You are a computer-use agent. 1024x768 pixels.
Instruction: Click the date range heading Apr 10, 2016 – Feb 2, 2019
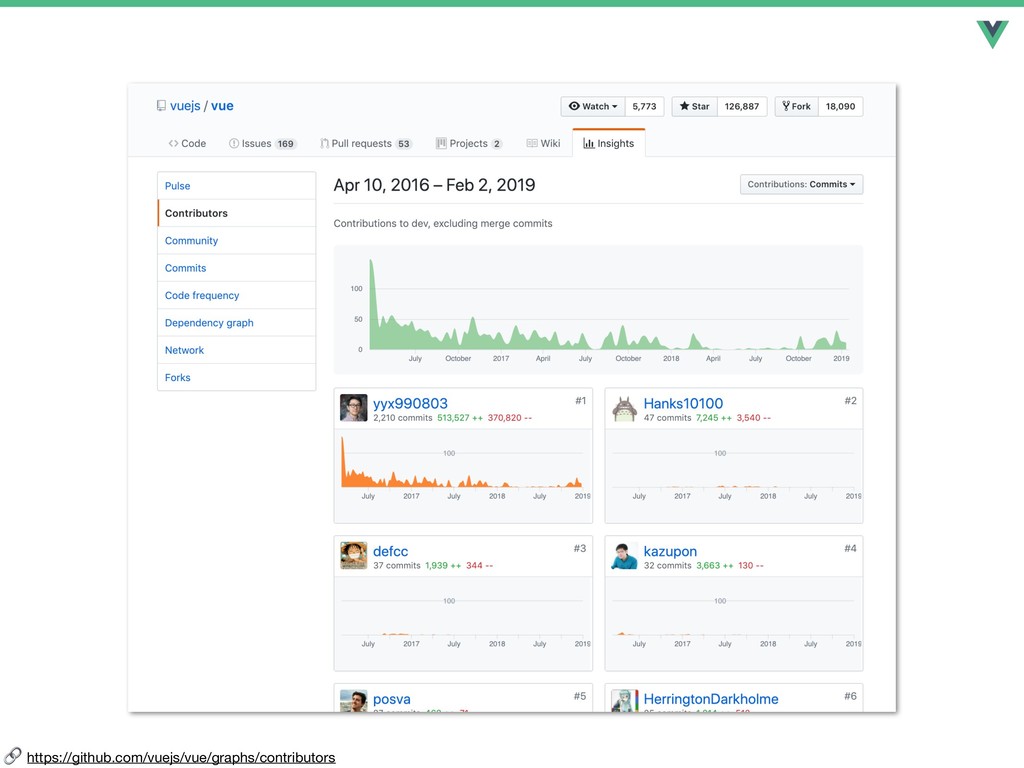(434, 185)
